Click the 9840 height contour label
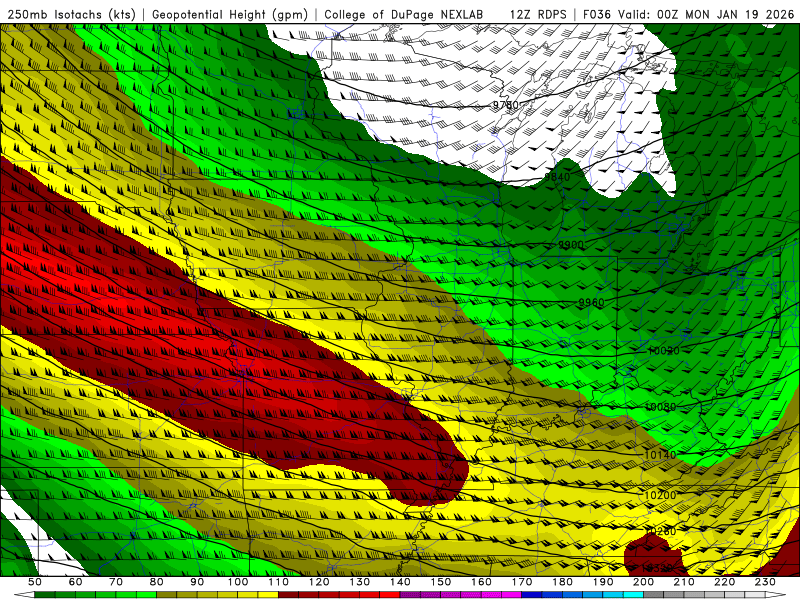800x600 pixels. [557, 177]
